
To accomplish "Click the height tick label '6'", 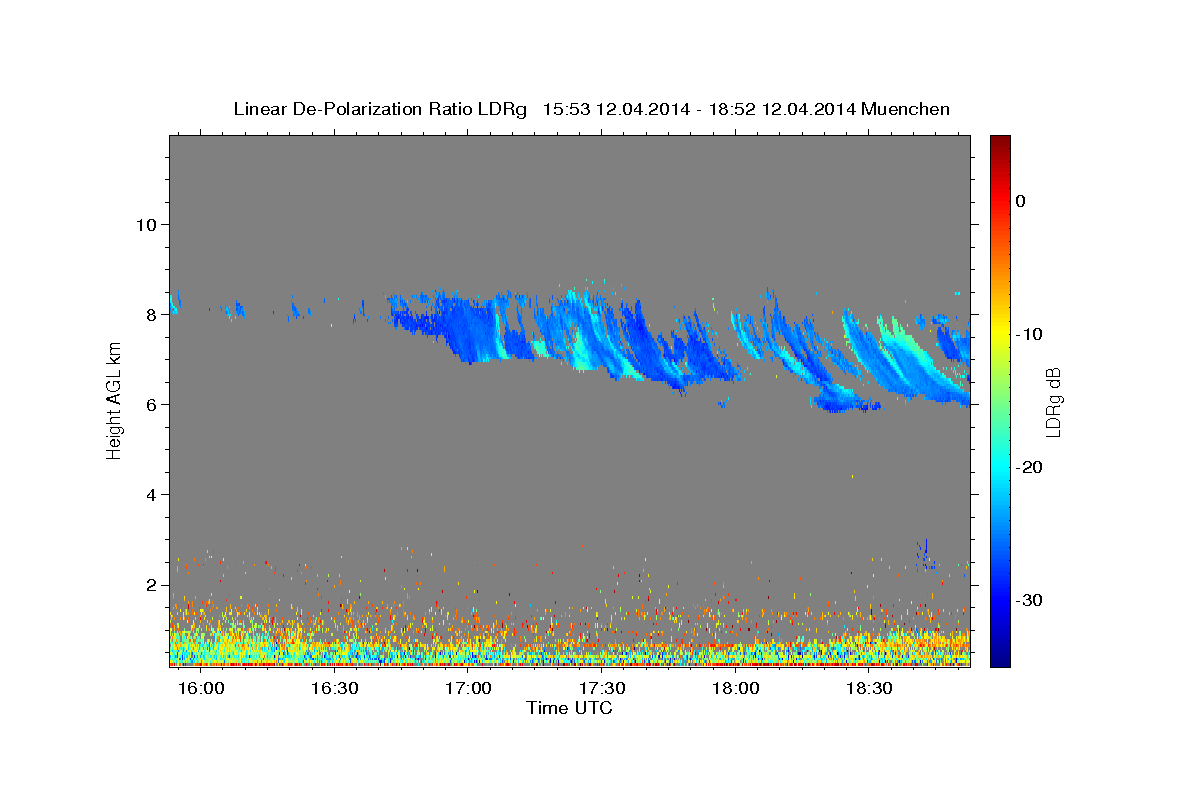I will tap(150, 404).
